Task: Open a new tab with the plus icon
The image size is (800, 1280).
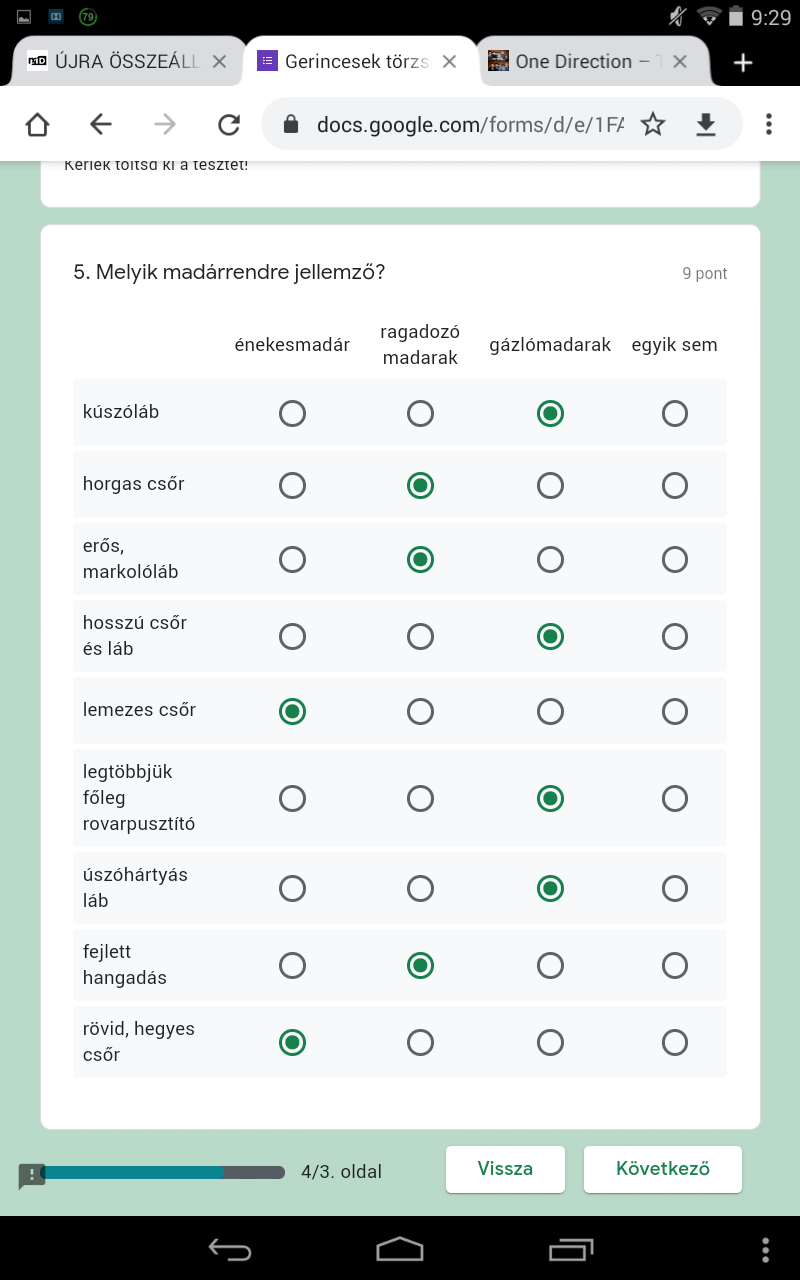Action: pyautogui.click(x=742, y=62)
